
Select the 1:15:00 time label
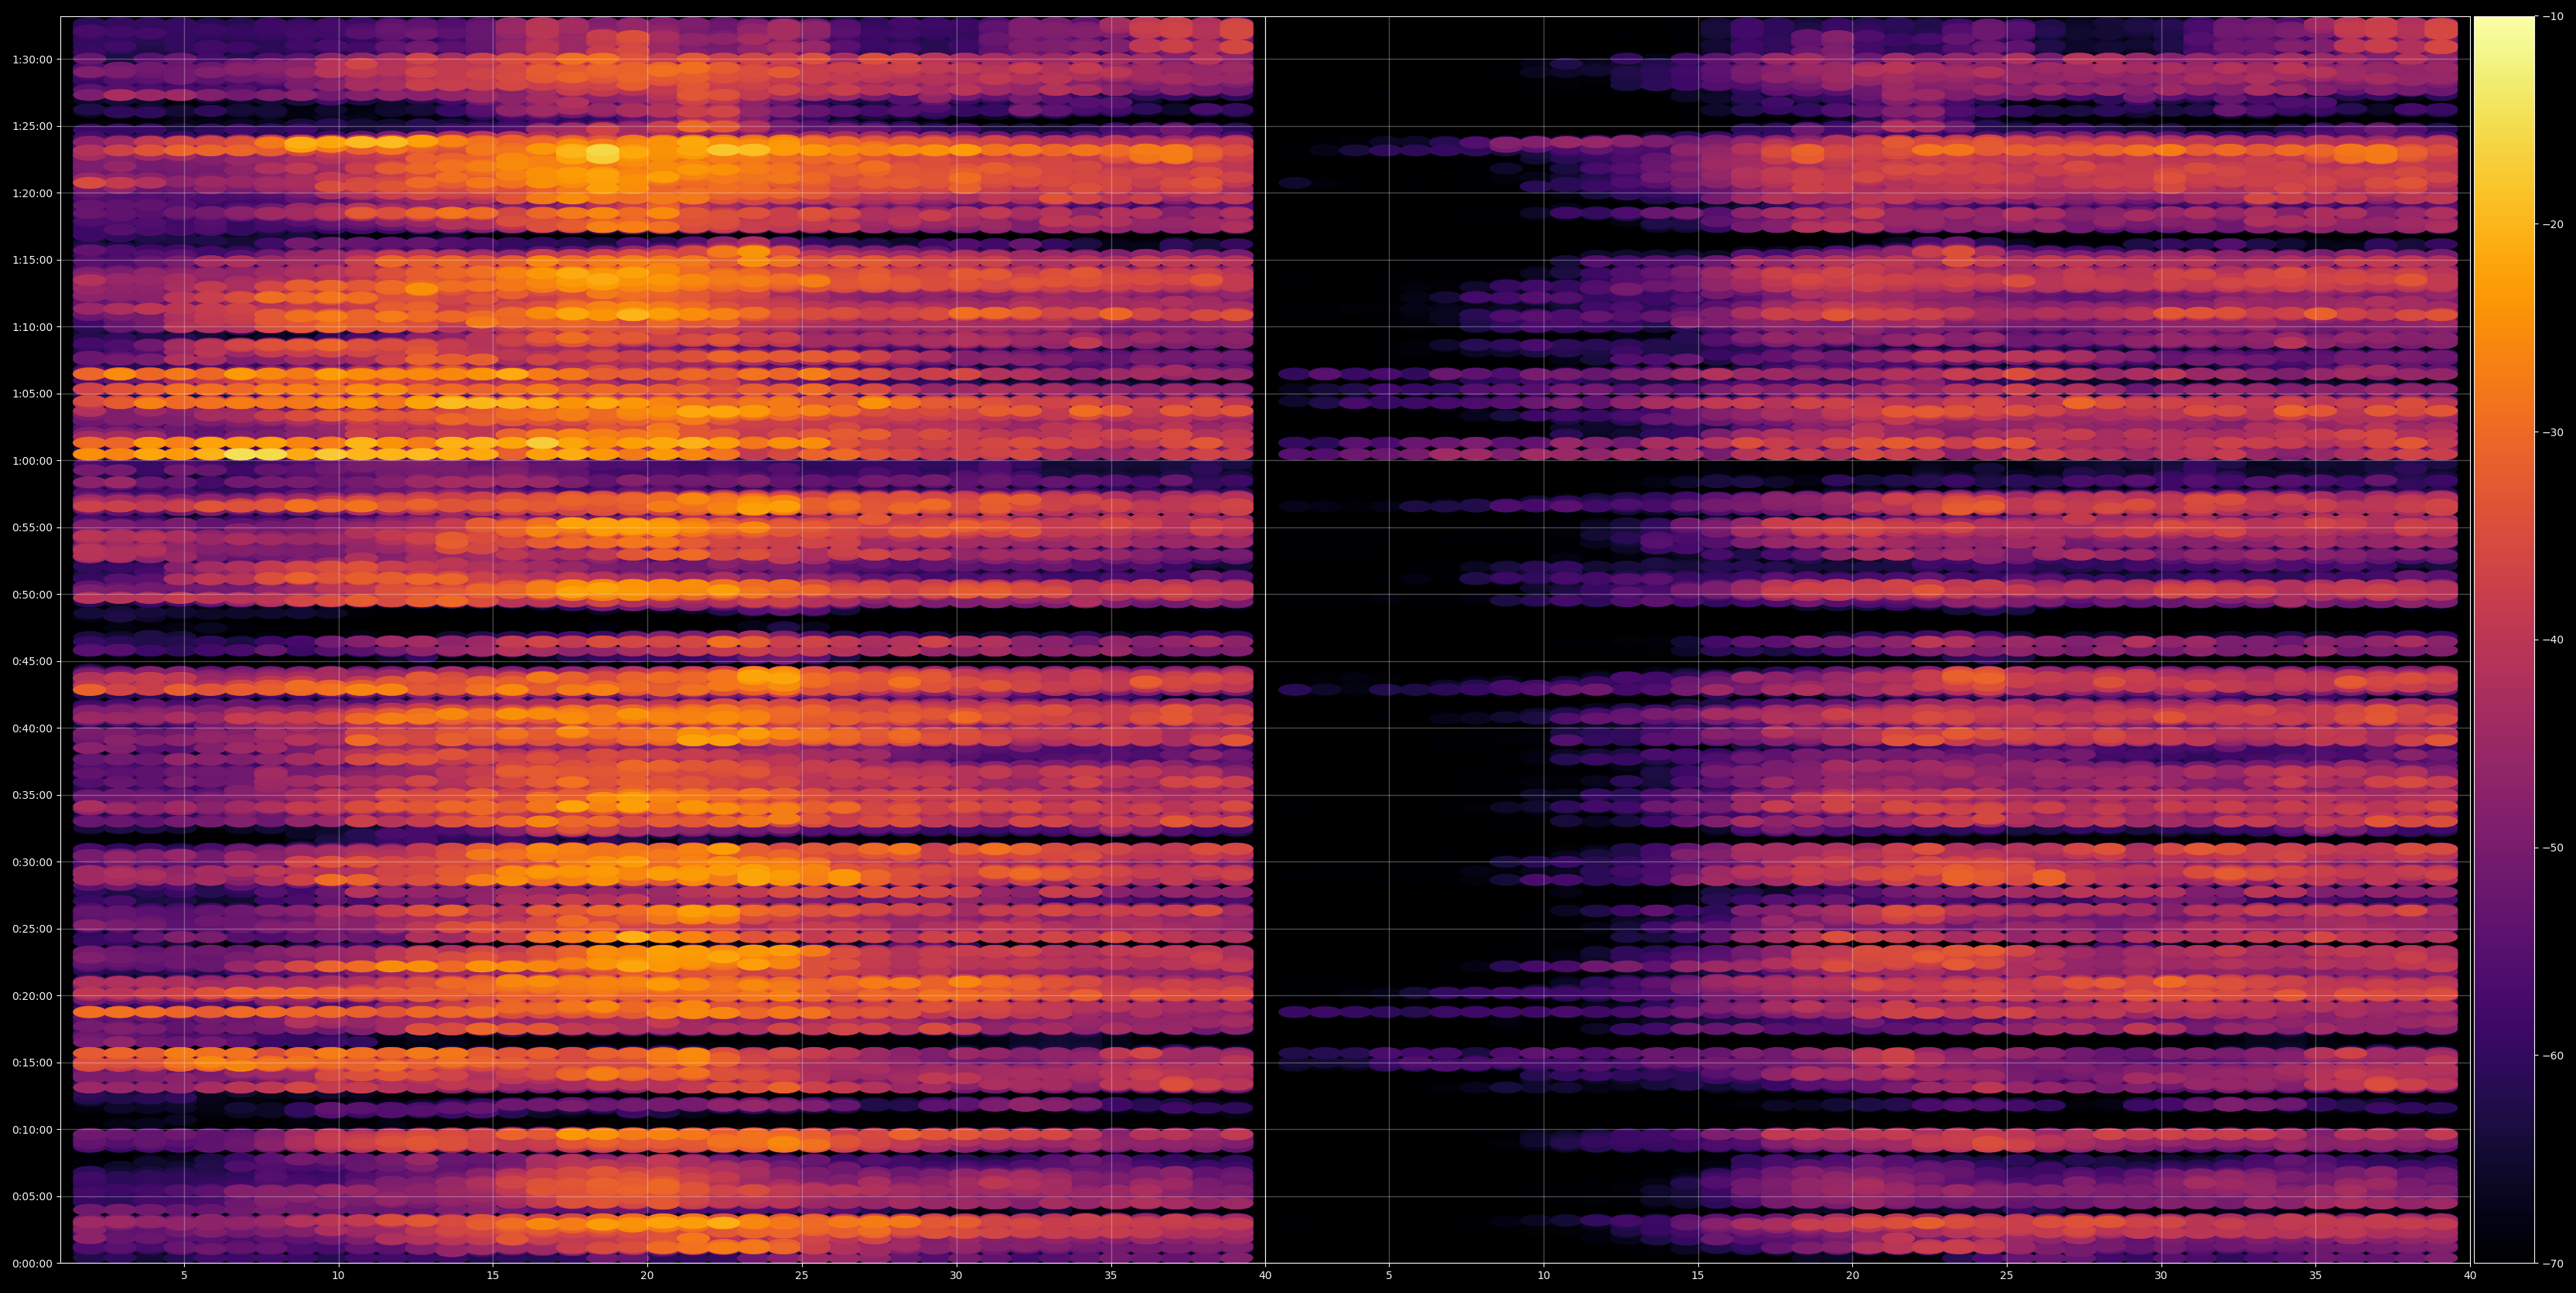pyautogui.click(x=32, y=260)
